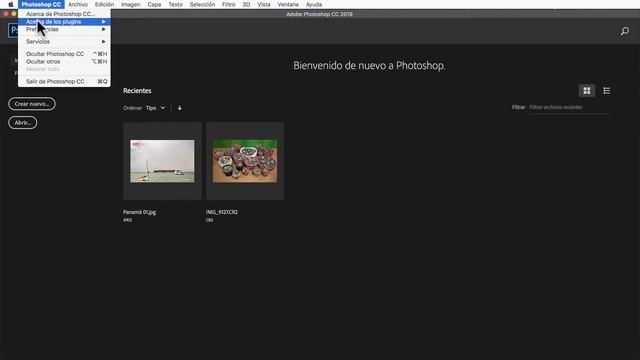Viewport: 640px width, 360px height.
Task: Open the IMG_9127.CR2 thumbnail
Action: tap(245, 161)
